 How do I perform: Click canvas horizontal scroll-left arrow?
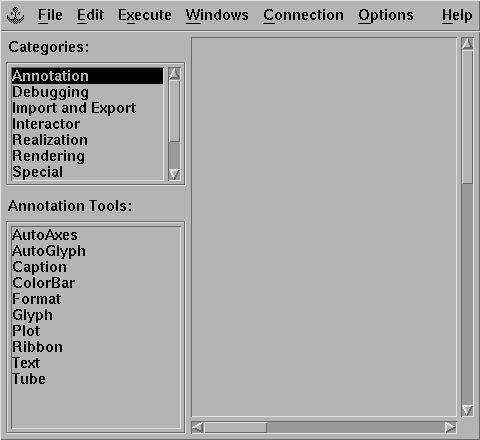point(198,427)
